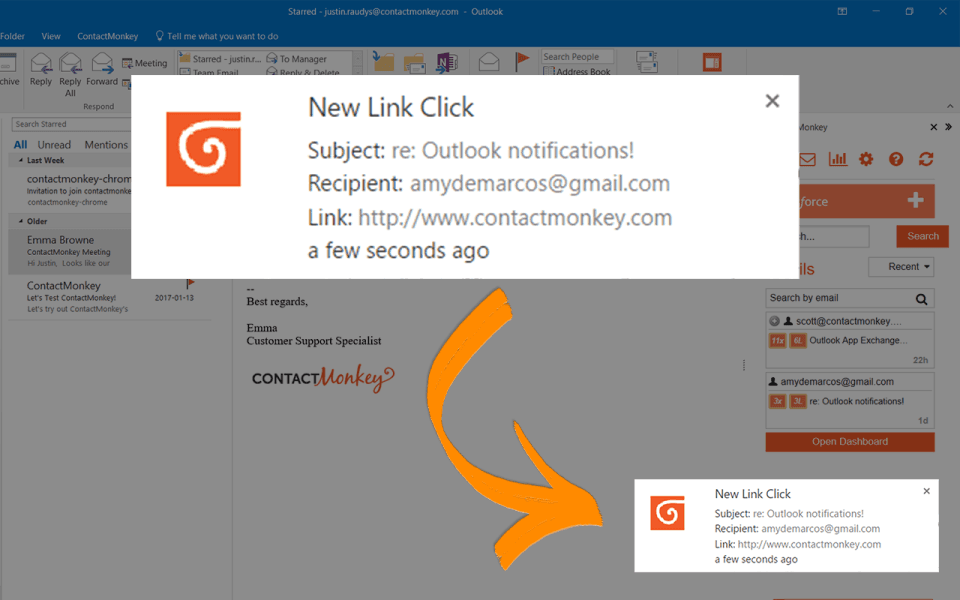This screenshot has width=960, height=600.
Task: Open 're: Outlook notifications!' in sidebar
Action: click(x=857, y=401)
